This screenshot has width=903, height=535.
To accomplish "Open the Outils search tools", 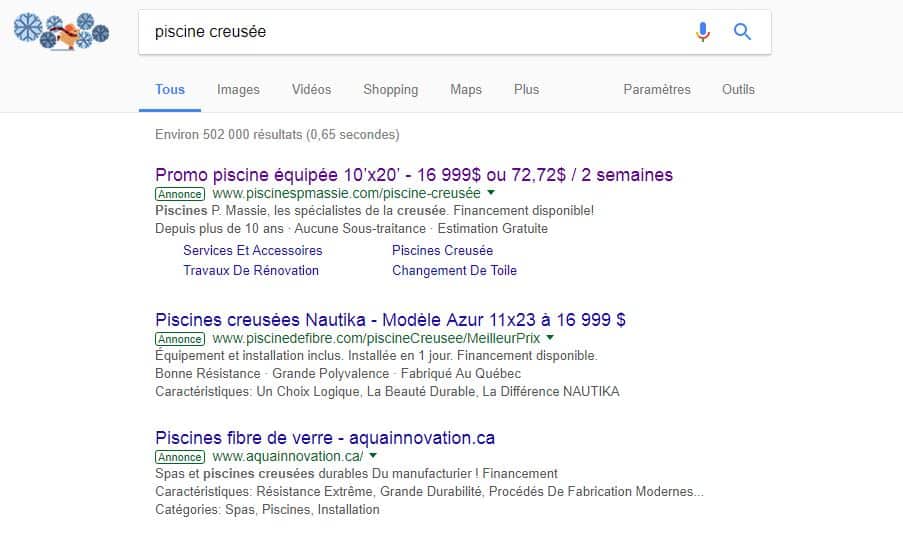I will (x=738, y=90).
